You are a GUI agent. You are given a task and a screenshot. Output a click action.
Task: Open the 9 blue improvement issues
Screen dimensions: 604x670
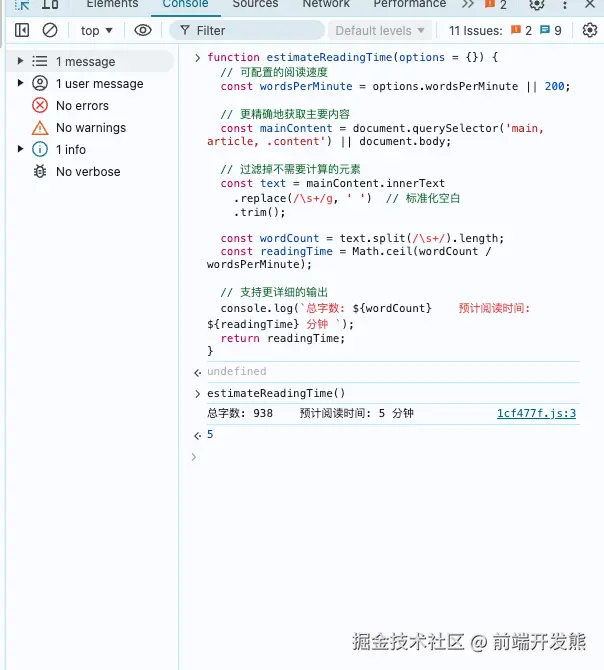click(x=551, y=30)
